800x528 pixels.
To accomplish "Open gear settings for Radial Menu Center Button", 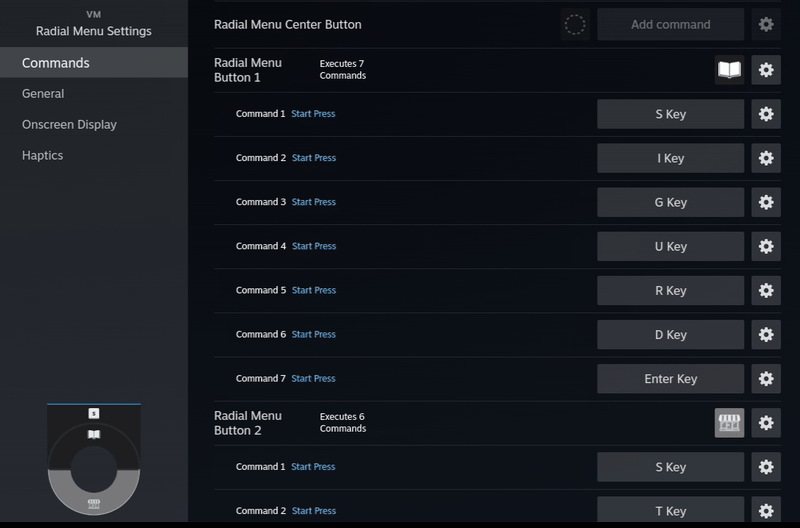I will click(x=766, y=25).
